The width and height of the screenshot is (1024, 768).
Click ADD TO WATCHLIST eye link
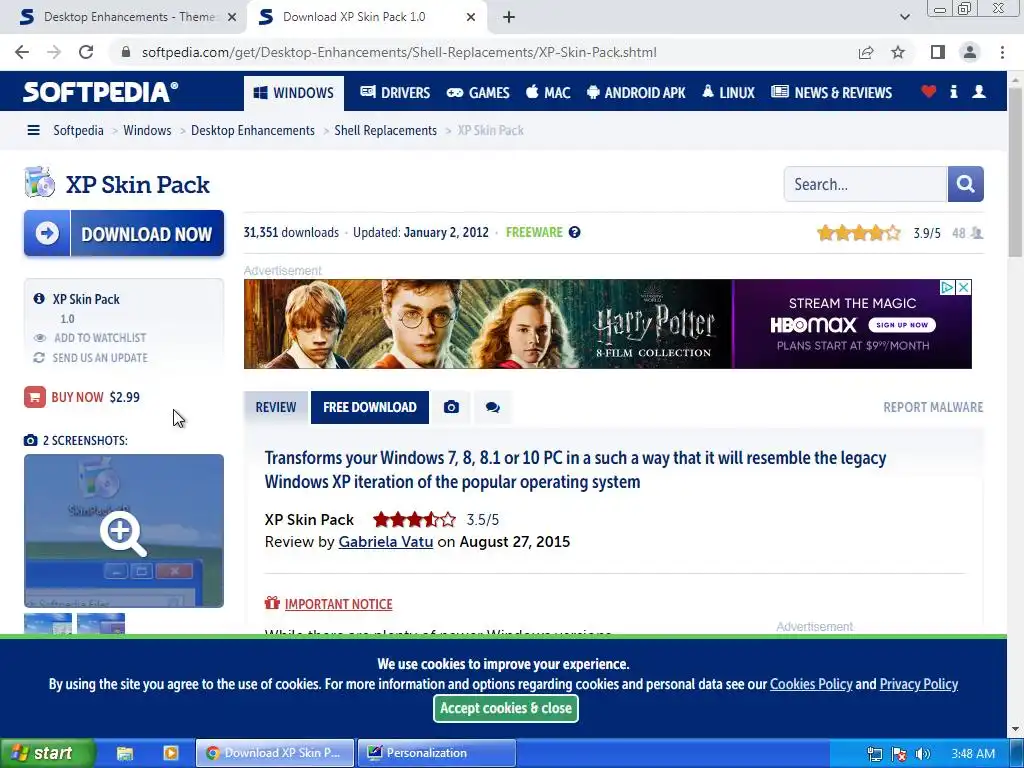(90, 338)
